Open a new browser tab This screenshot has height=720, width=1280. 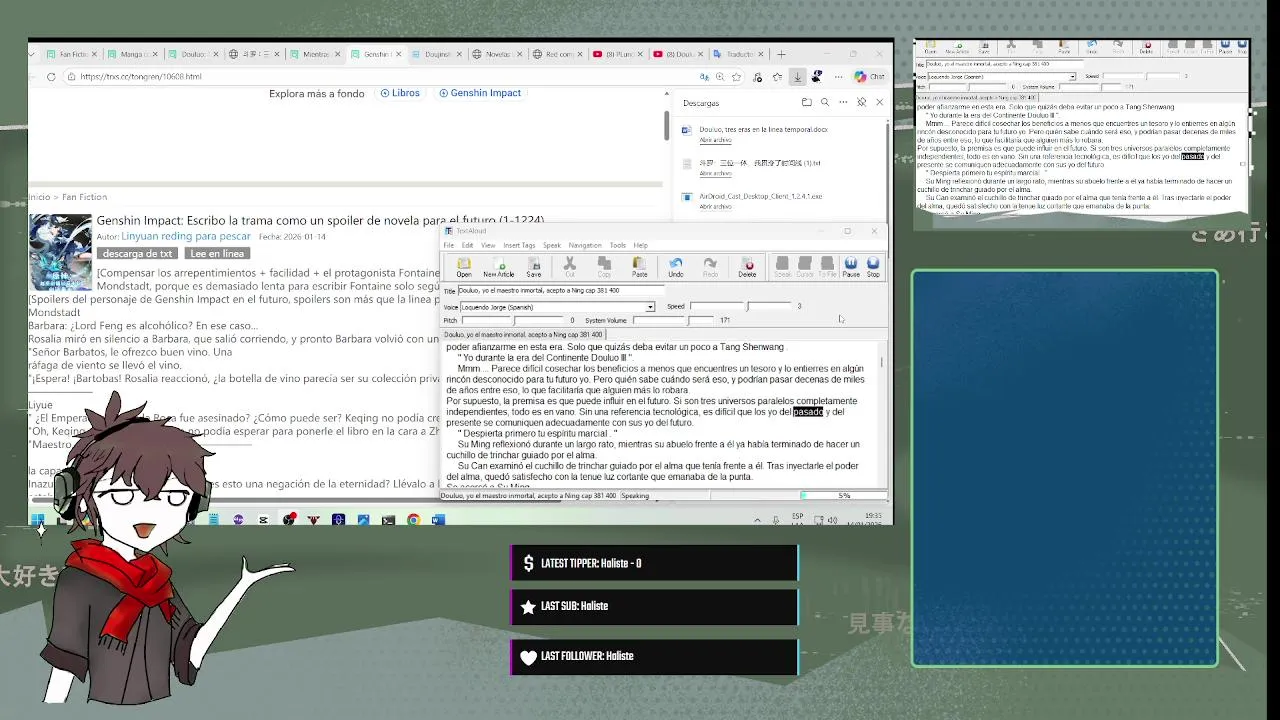tap(782, 54)
